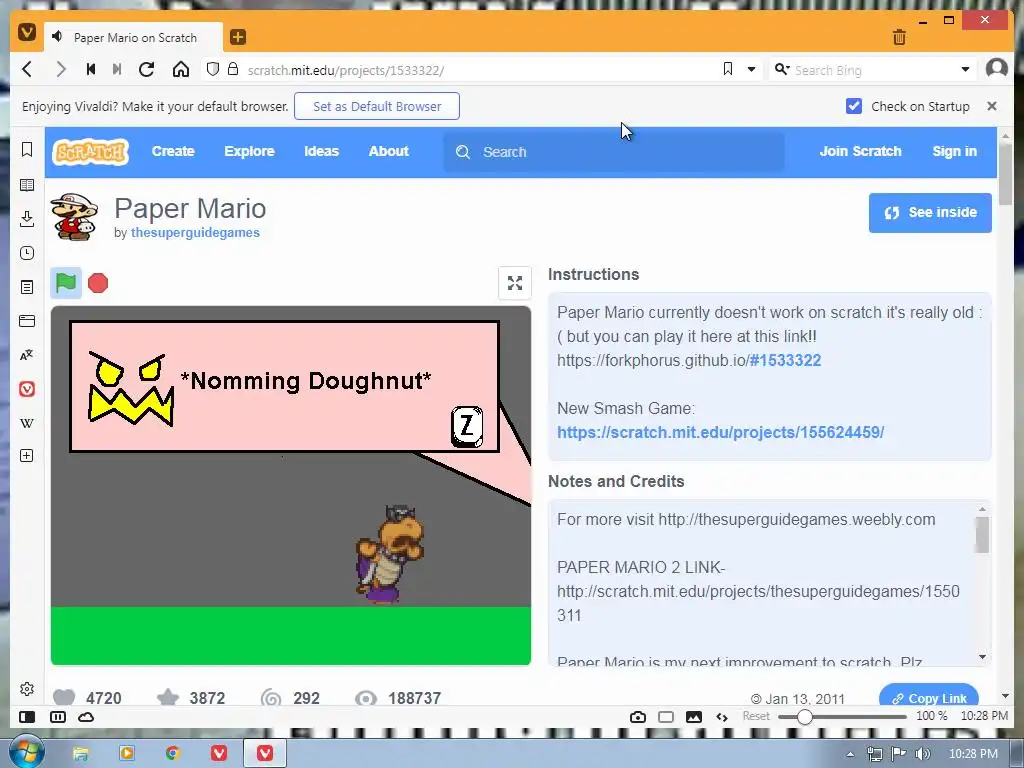
Task: Add a new web panel
Action: click(x=27, y=456)
